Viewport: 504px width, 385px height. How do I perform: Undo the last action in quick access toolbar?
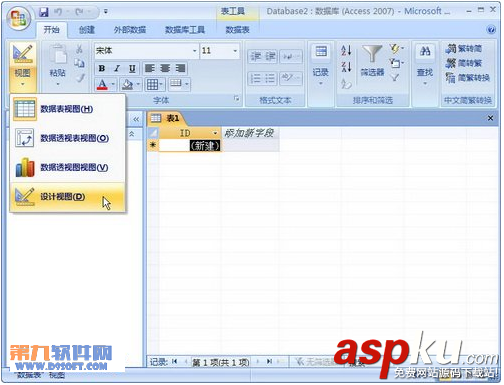click(x=58, y=12)
